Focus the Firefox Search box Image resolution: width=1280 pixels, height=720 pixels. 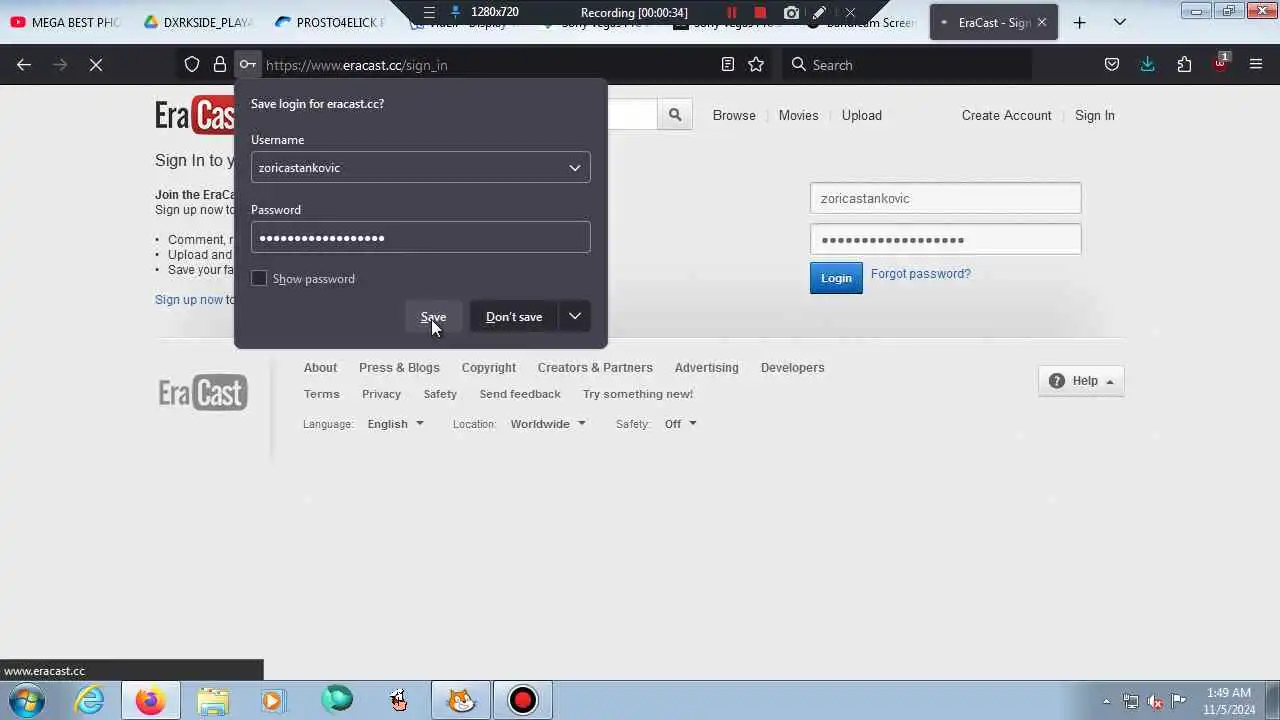point(906,65)
